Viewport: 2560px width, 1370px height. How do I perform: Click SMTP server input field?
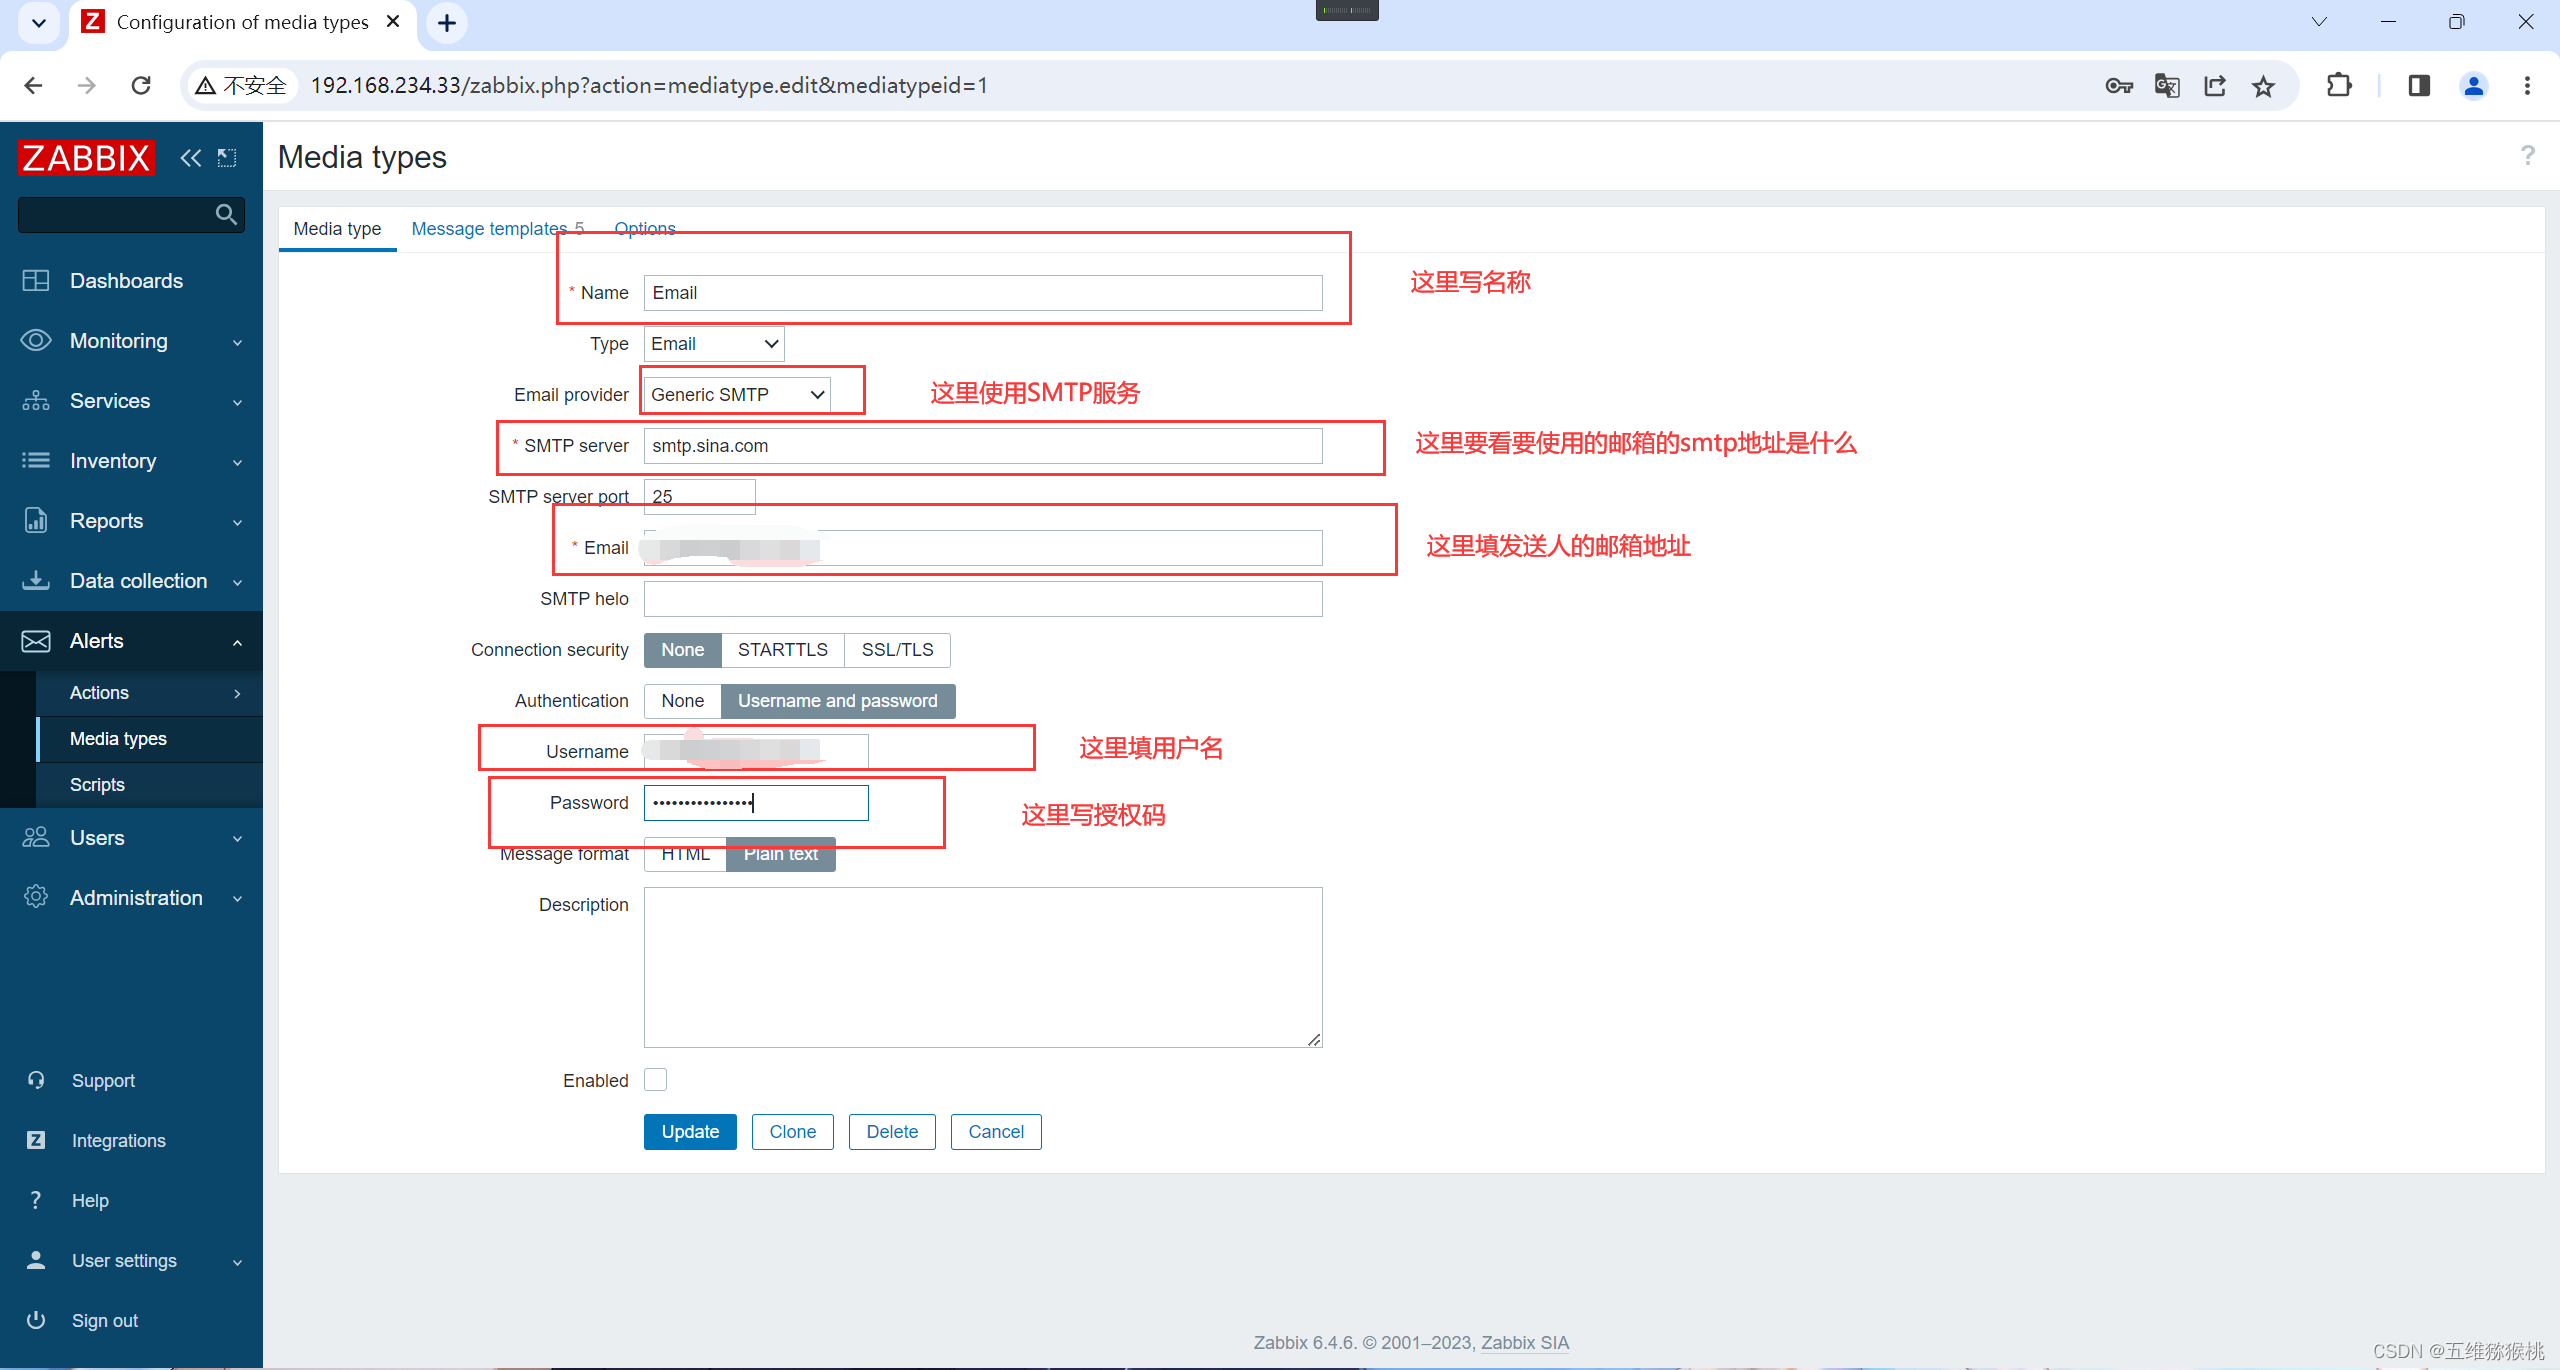pyautogui.click(x=982, y=445)
